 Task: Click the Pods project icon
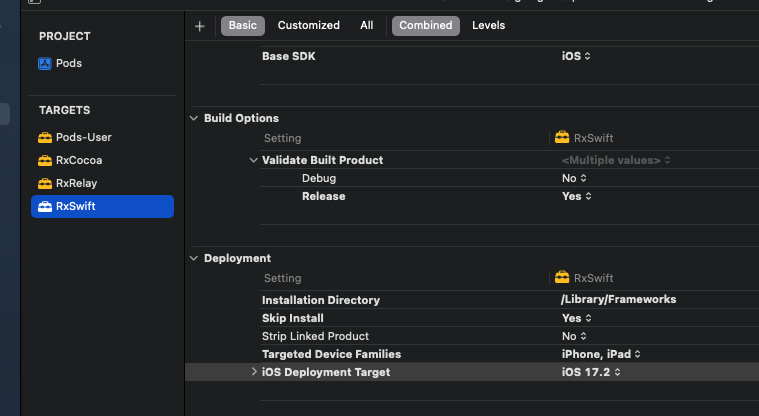(x=45, y=63)
